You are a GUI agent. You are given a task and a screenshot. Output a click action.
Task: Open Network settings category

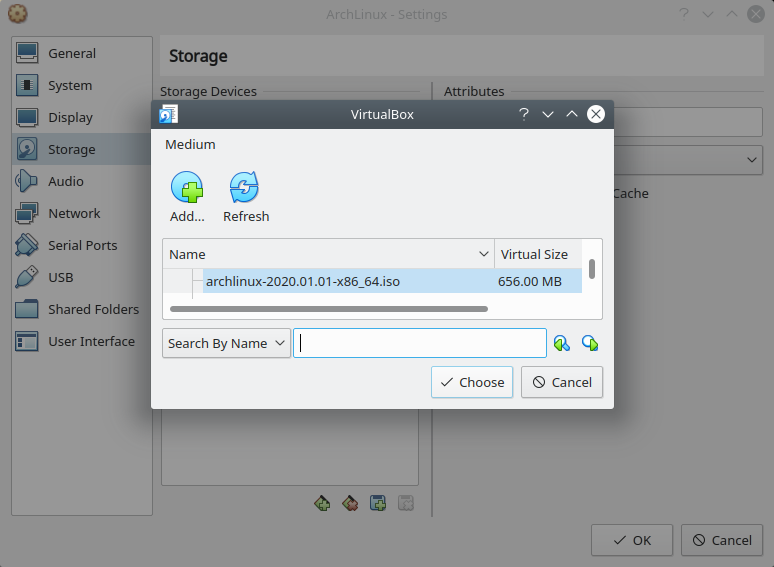[82, 213]
